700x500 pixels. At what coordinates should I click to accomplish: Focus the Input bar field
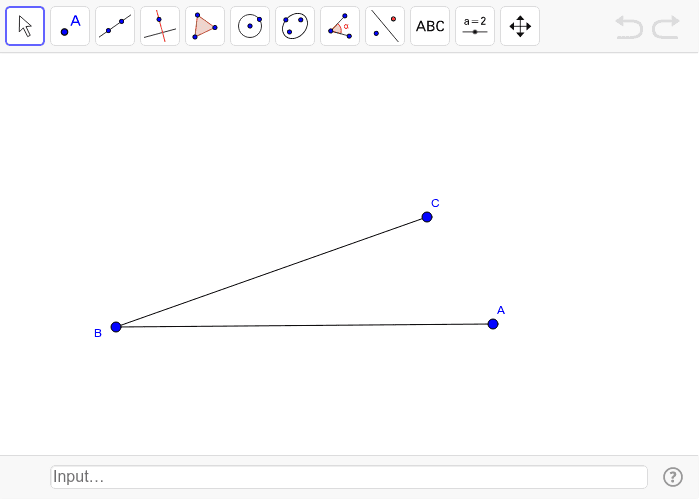pos(349,477)
